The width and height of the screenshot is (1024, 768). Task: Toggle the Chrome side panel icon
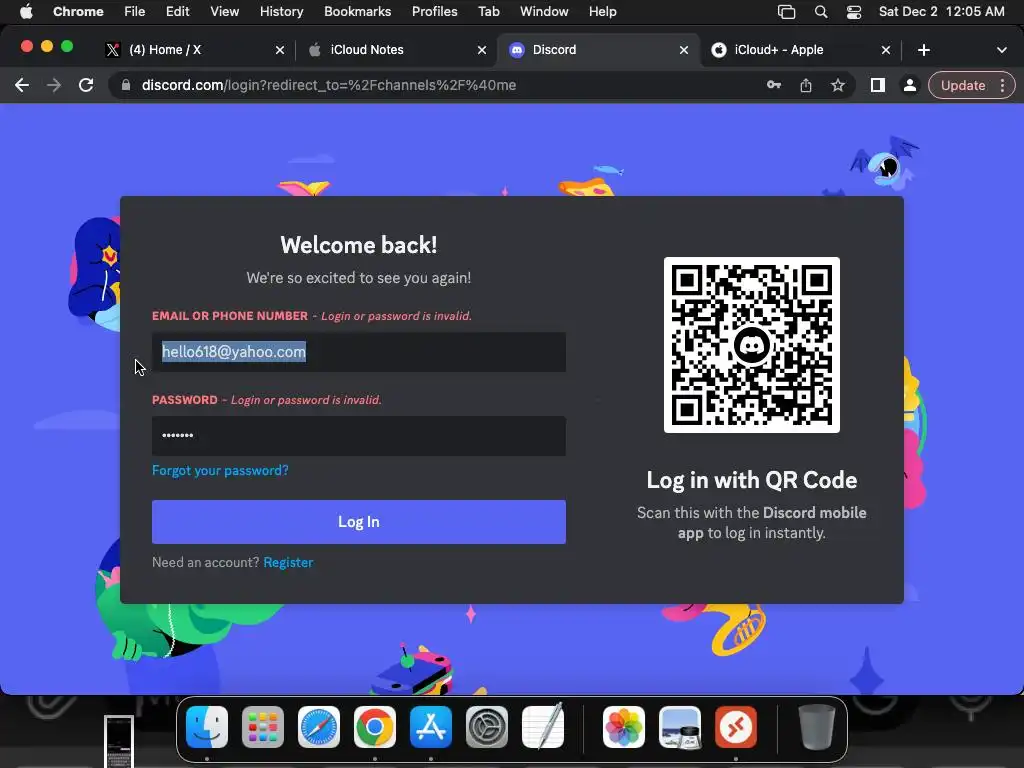click(878, 86)
